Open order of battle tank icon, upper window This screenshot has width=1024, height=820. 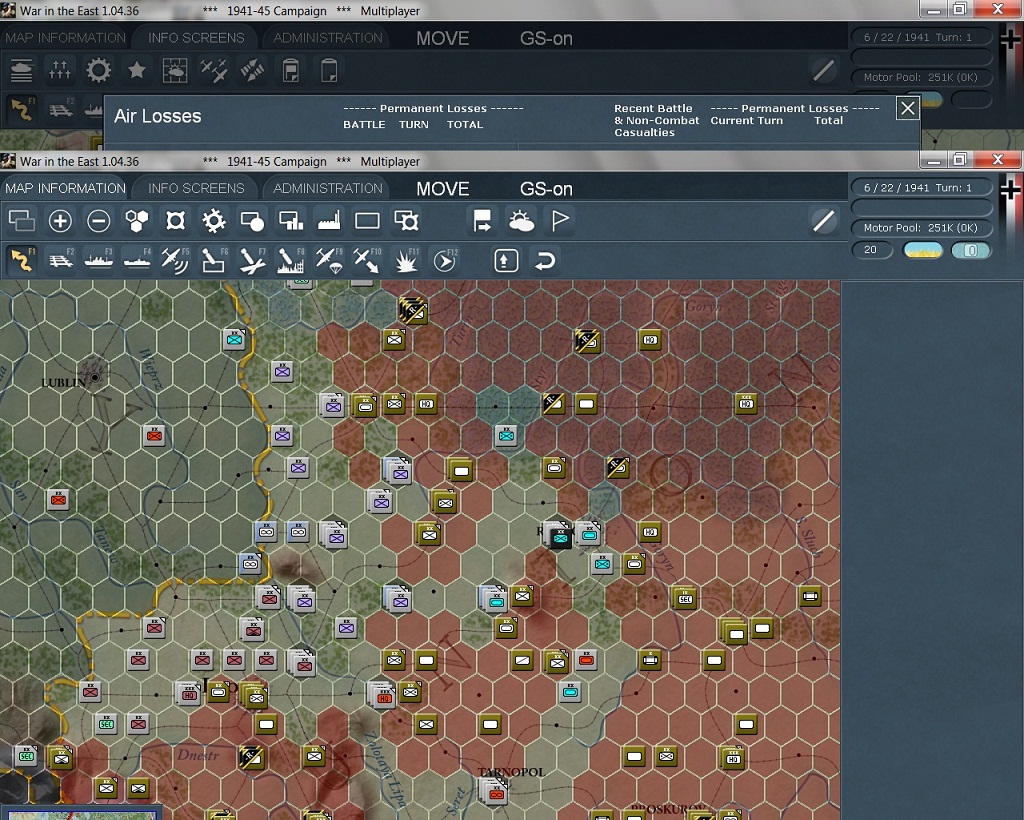coord(22,71)
